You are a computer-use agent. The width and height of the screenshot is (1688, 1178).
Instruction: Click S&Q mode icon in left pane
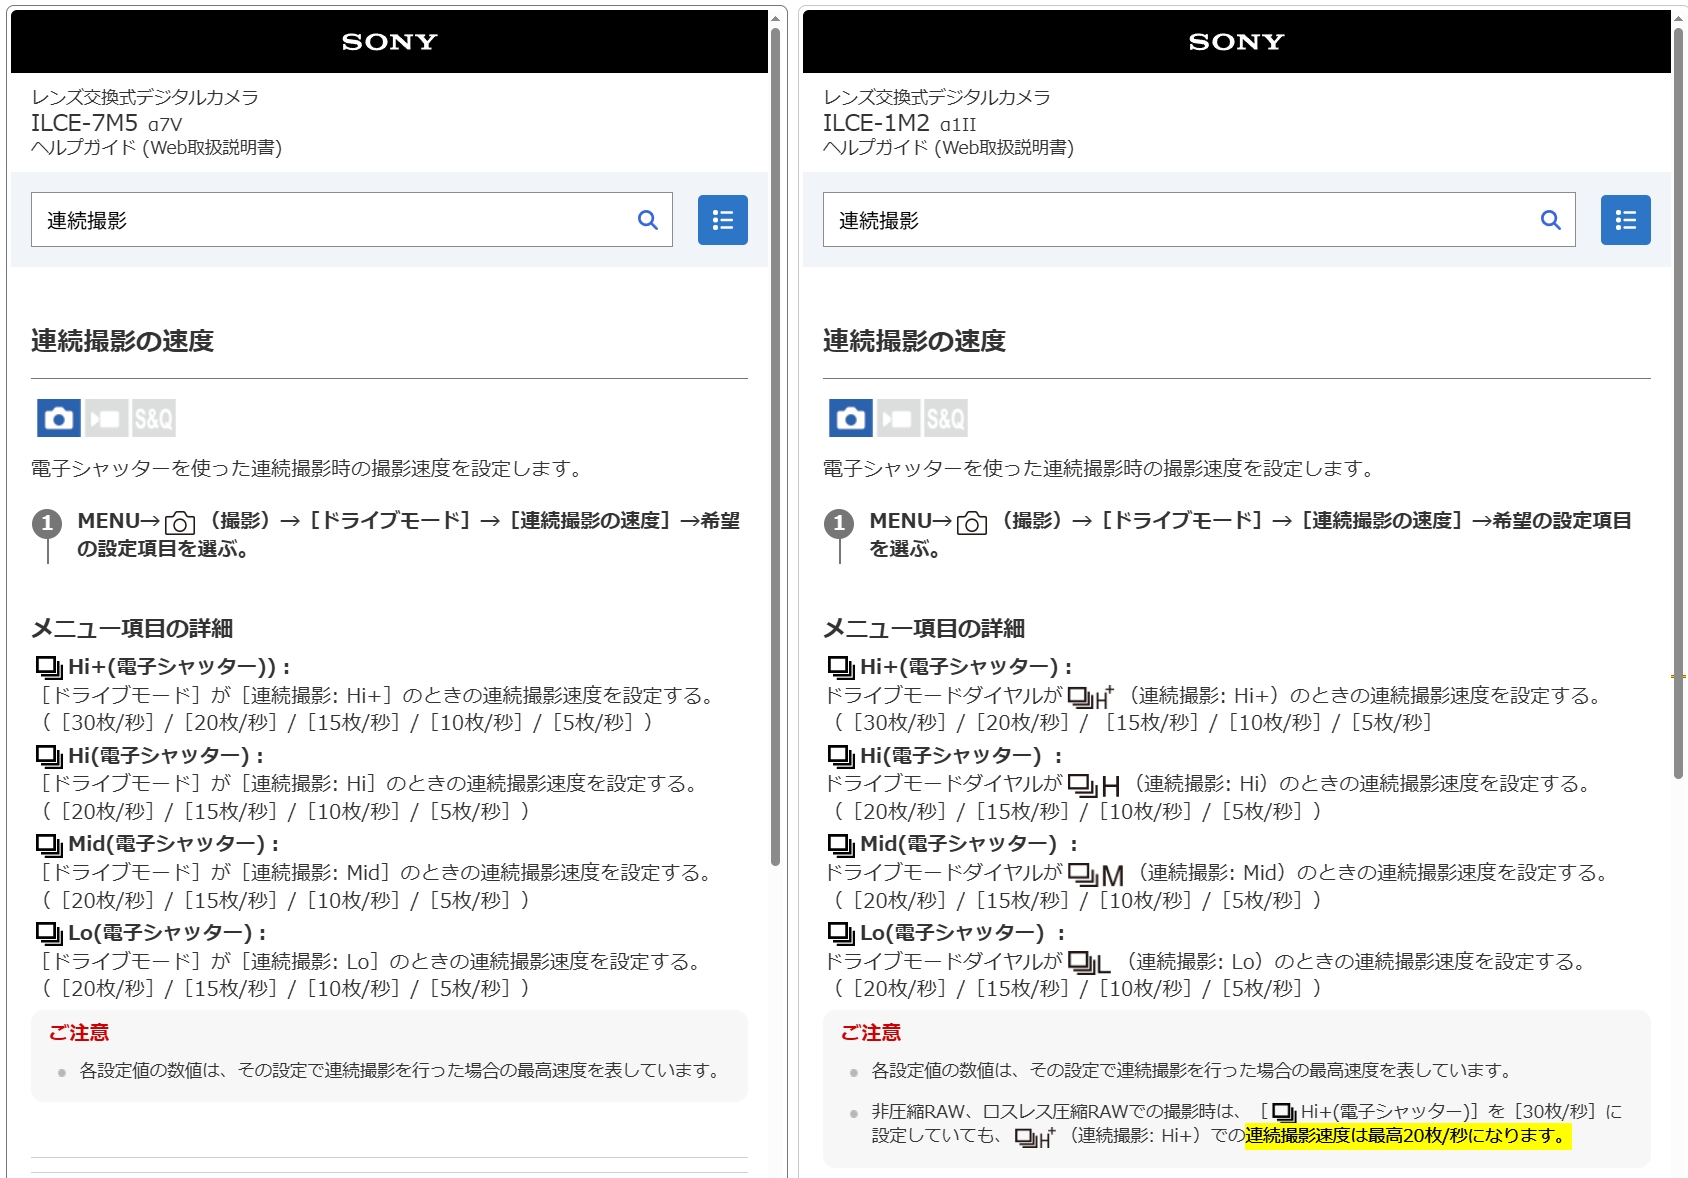pyautogui.click(x=153, y=418)
